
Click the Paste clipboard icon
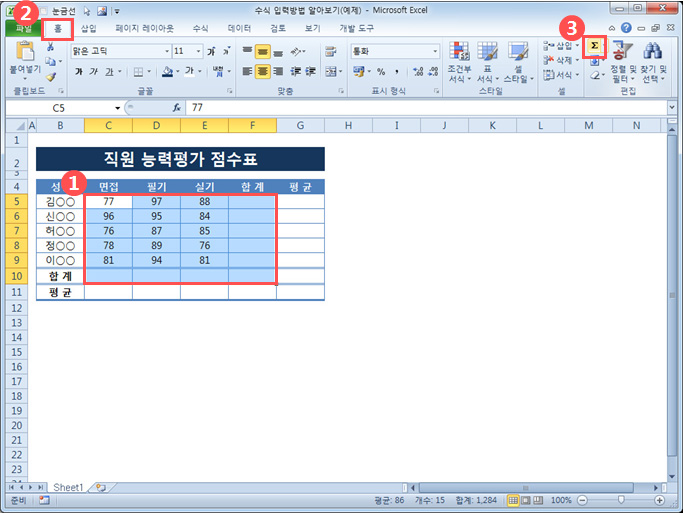click(x=25, y=51)
